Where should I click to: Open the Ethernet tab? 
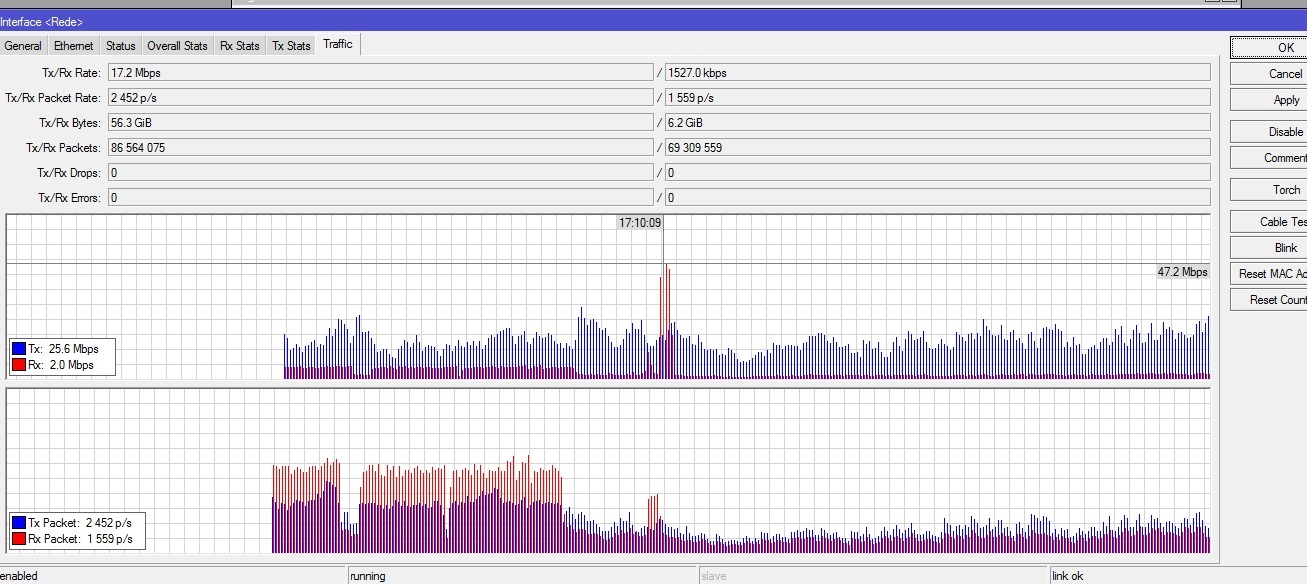point(74,46)
